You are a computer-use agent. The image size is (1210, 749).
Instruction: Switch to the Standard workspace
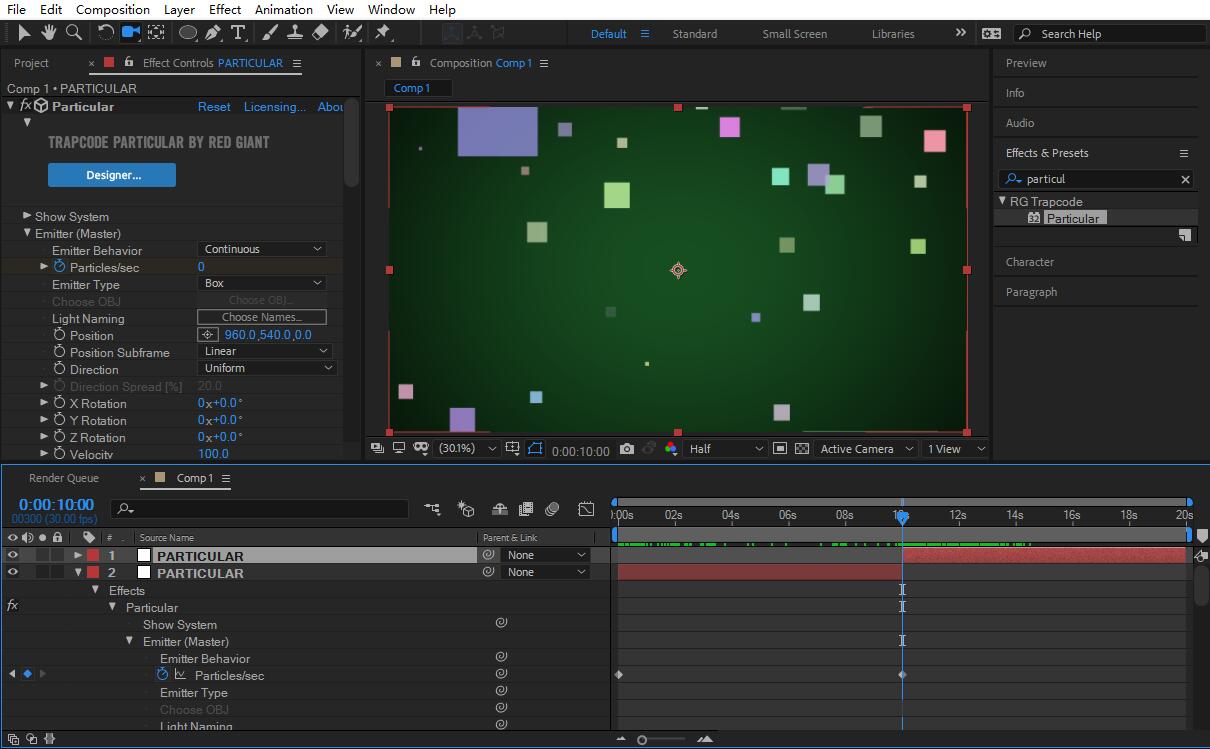pos(695,33)
